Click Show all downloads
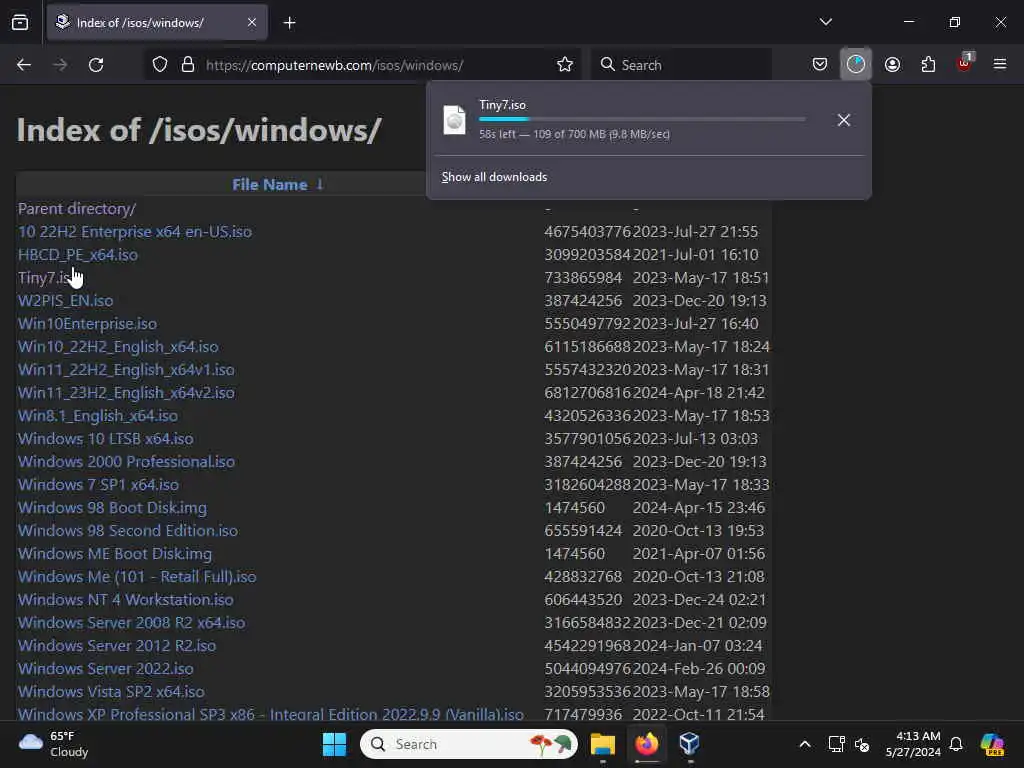Screen dimensions: 1024x768 coord(494,177)
